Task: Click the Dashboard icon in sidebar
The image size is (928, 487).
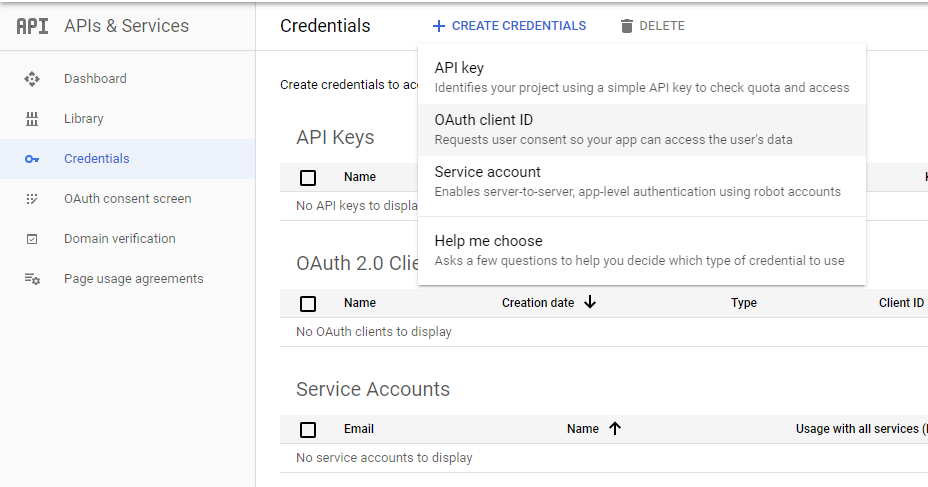Action: [x=32, y=79]
